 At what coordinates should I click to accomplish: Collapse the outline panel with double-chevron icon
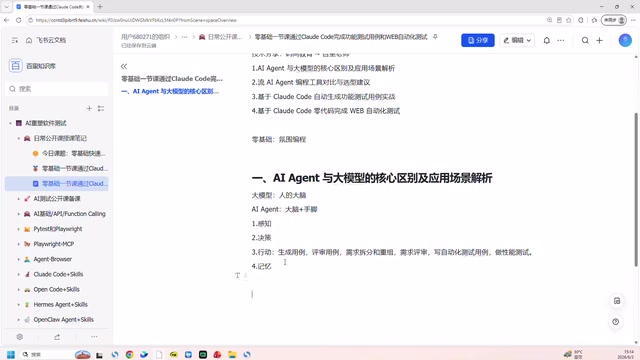point(124,66)
